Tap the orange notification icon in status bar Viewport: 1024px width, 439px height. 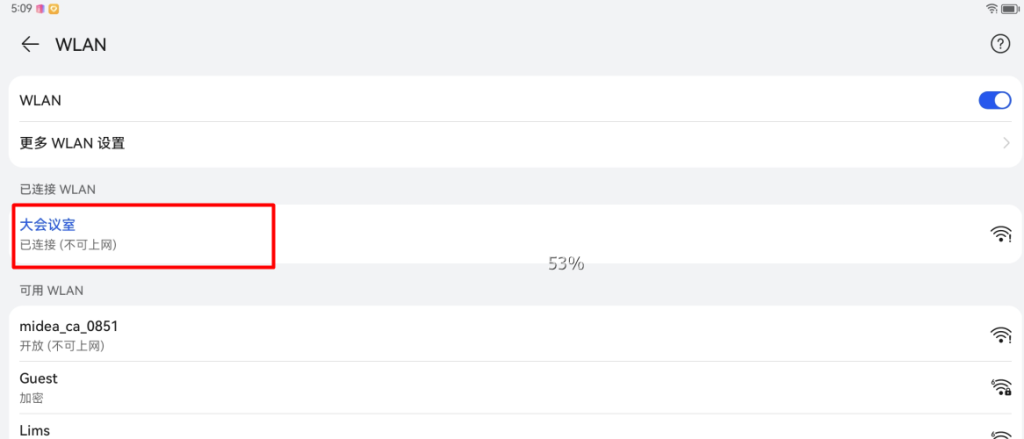click(53, 8)
